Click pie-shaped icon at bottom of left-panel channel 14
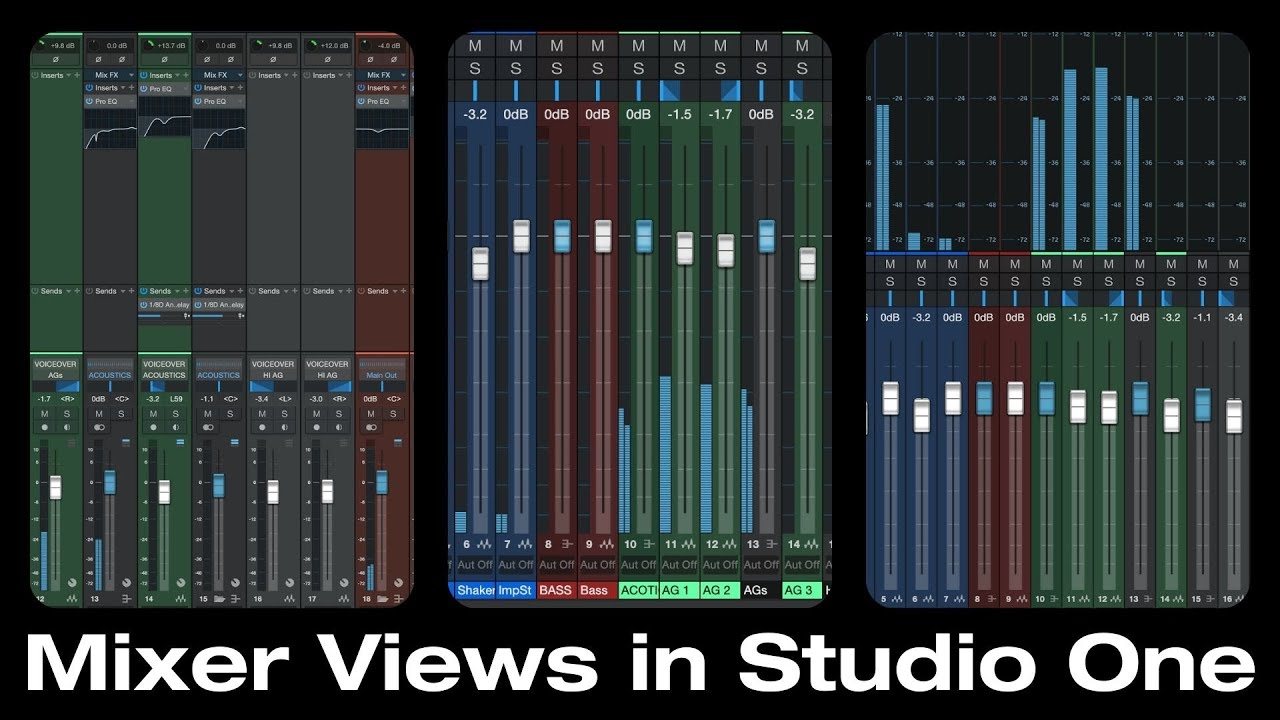Image resolution: width=1280 pixels, height=720 pixels. (x=181, y=582)
